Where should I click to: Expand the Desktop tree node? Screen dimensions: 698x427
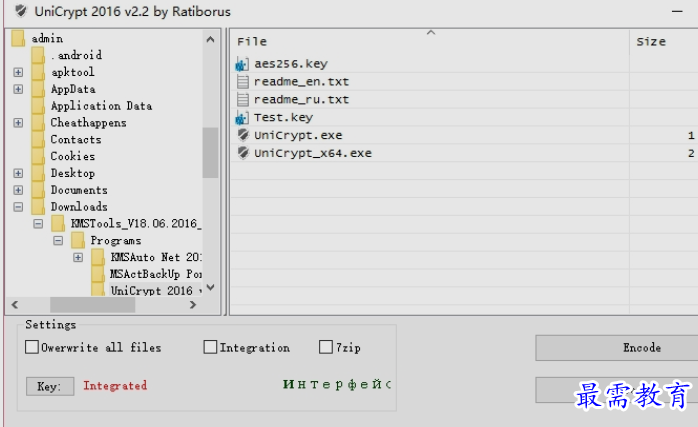pyautogui.click(x=18, y=173)
